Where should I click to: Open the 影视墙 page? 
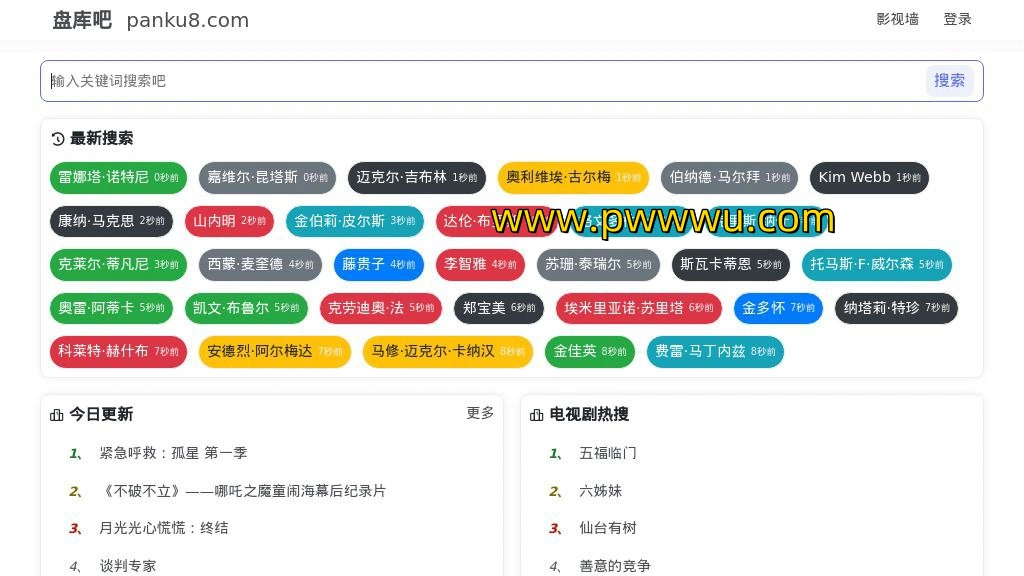coord(897,19)
